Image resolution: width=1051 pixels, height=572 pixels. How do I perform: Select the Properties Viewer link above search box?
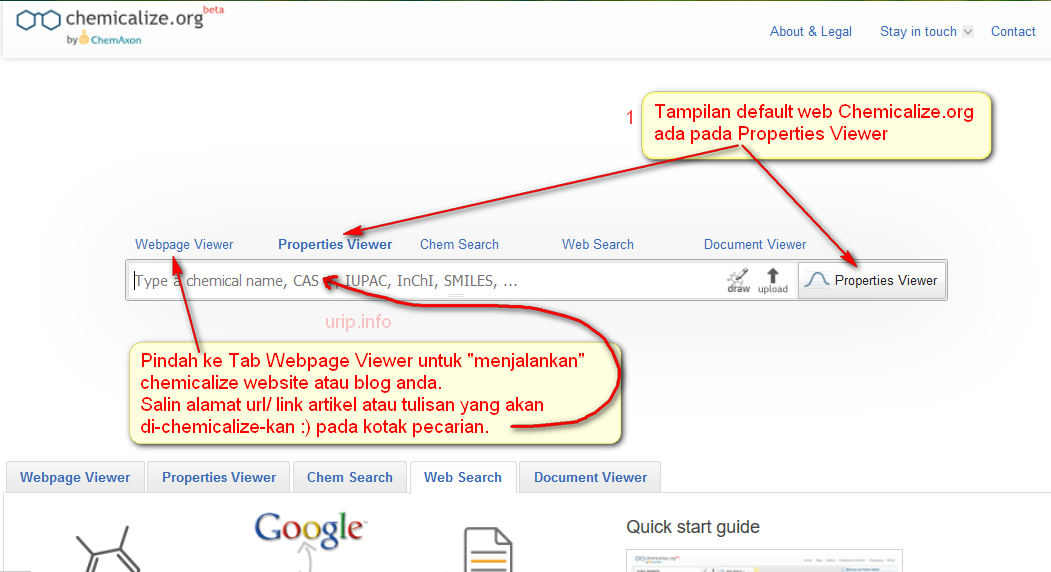click(334, 245)
